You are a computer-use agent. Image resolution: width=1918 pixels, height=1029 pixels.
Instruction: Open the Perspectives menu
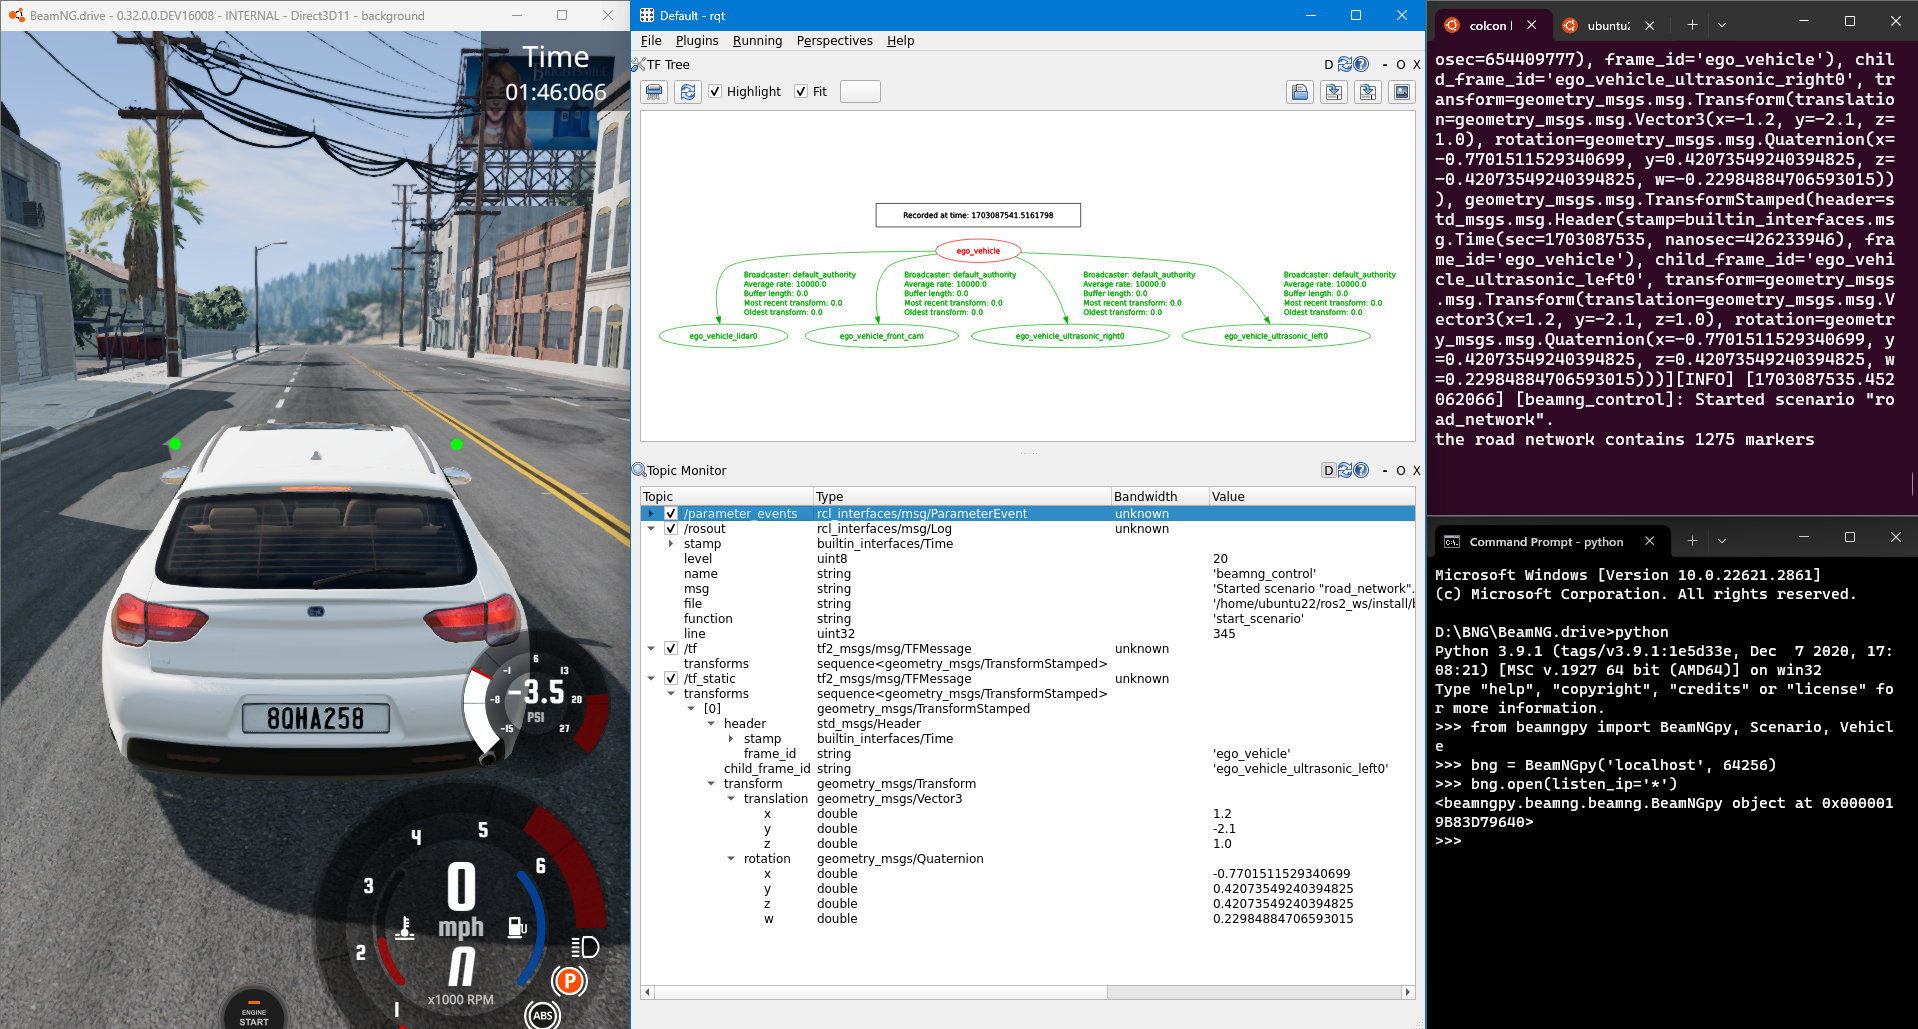click(834, 41)
